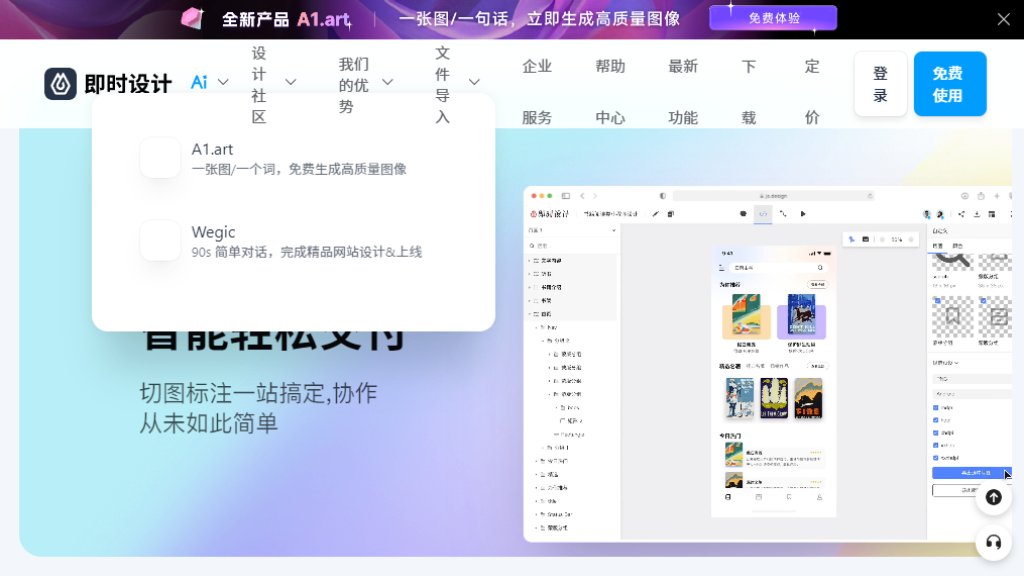Toggle checkbox on bookmark icon tile in preview
This screenshot has width=1024, height=576.
tap(937, 301)
